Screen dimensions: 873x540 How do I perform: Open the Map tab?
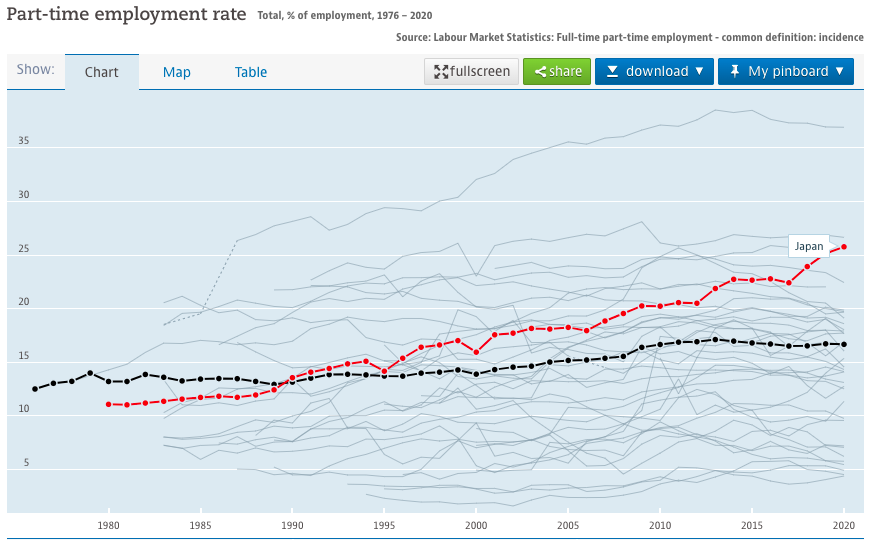pyautogui.click(x=176, y=72)
